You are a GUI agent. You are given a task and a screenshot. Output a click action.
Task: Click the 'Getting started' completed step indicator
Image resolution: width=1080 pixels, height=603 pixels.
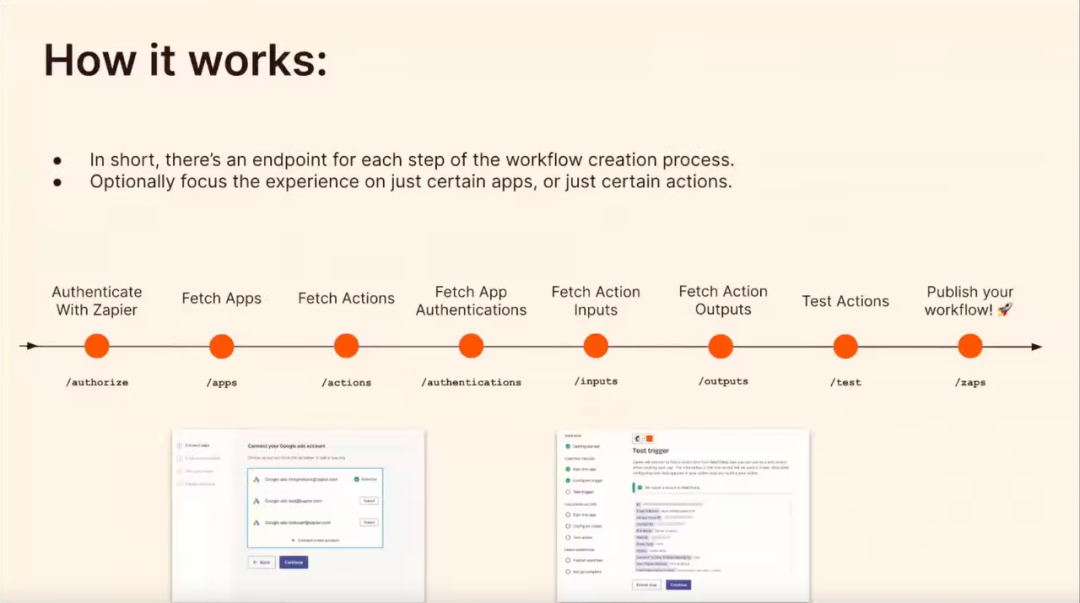[568, 447]
